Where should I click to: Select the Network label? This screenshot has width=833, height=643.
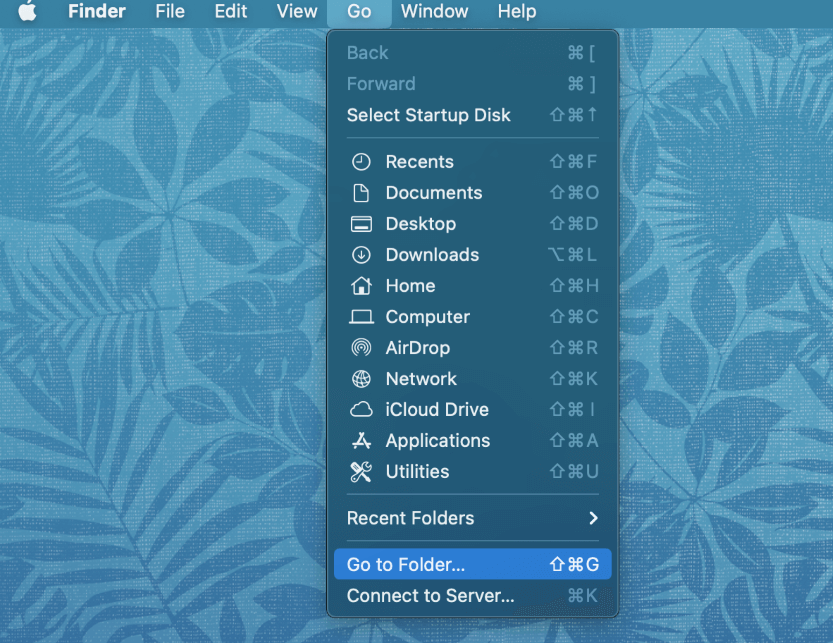pyautogui.click(x=421, y=379)
